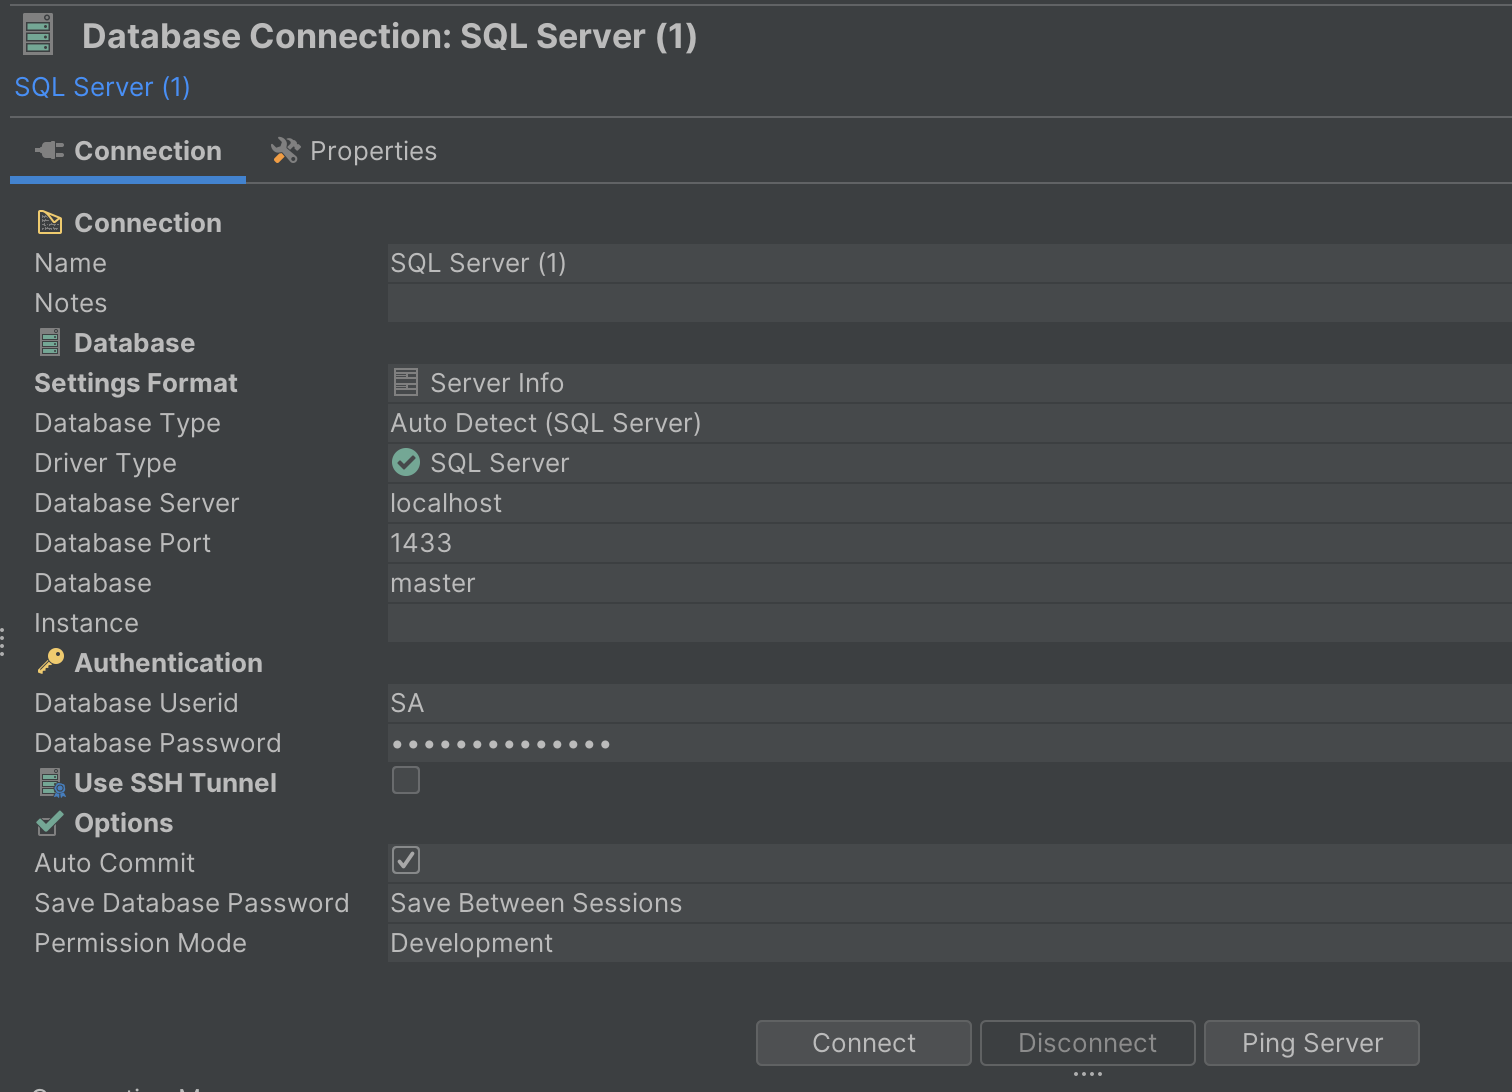Click the green checkmark beside SQL Server driver
Viewport: 1512px width, 1092px height.
[405, 462]
